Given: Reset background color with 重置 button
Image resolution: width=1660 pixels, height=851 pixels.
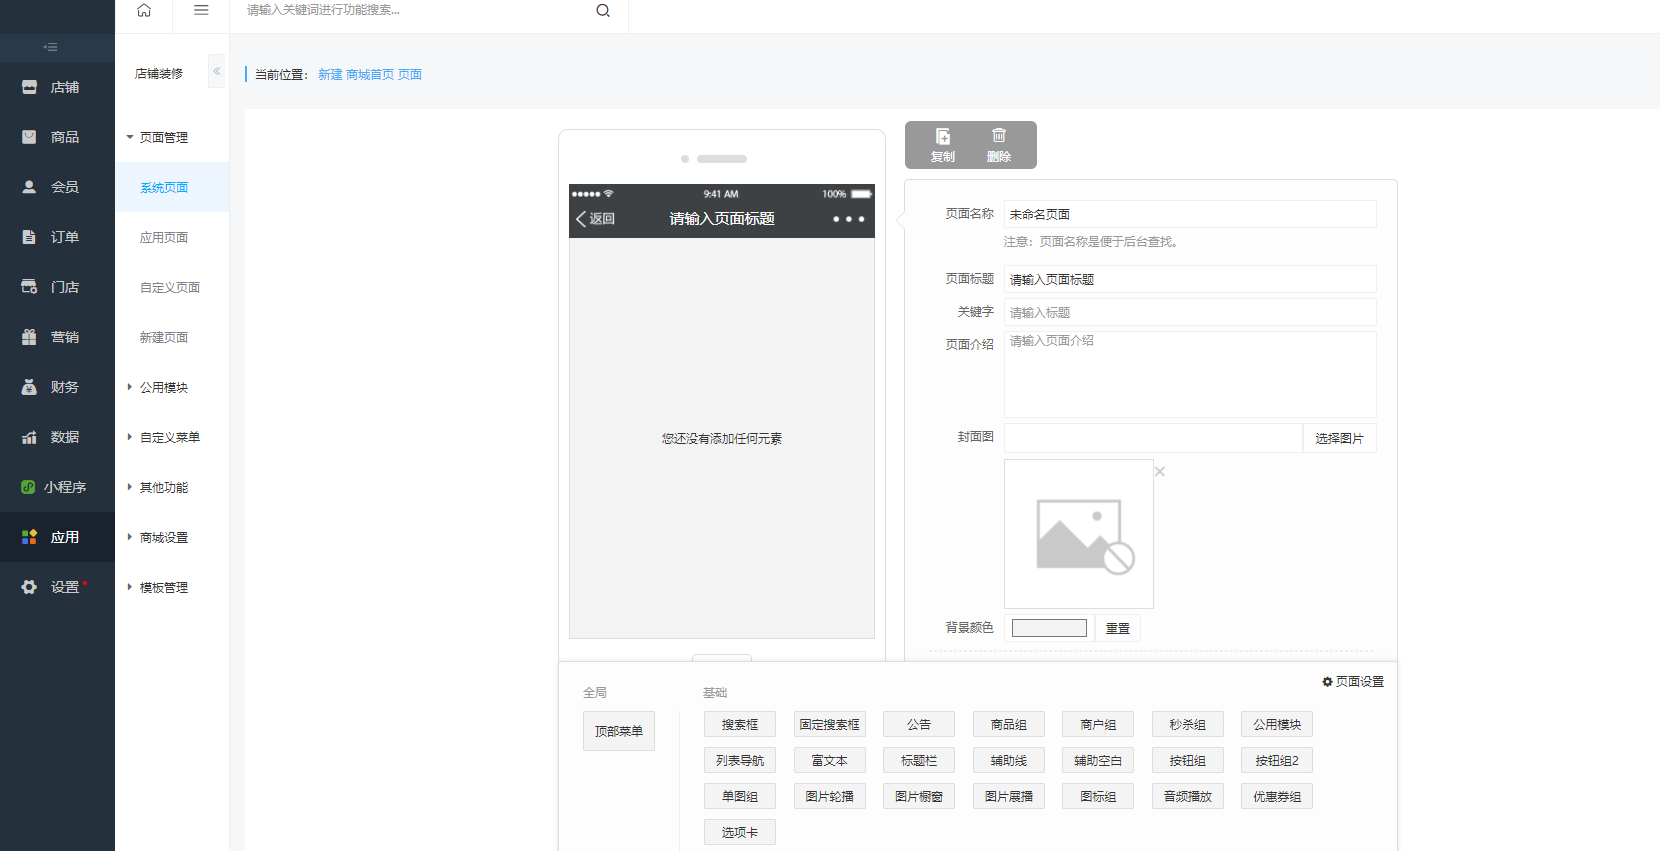Looking at the screenshot, I should [x=1117, y=628].
